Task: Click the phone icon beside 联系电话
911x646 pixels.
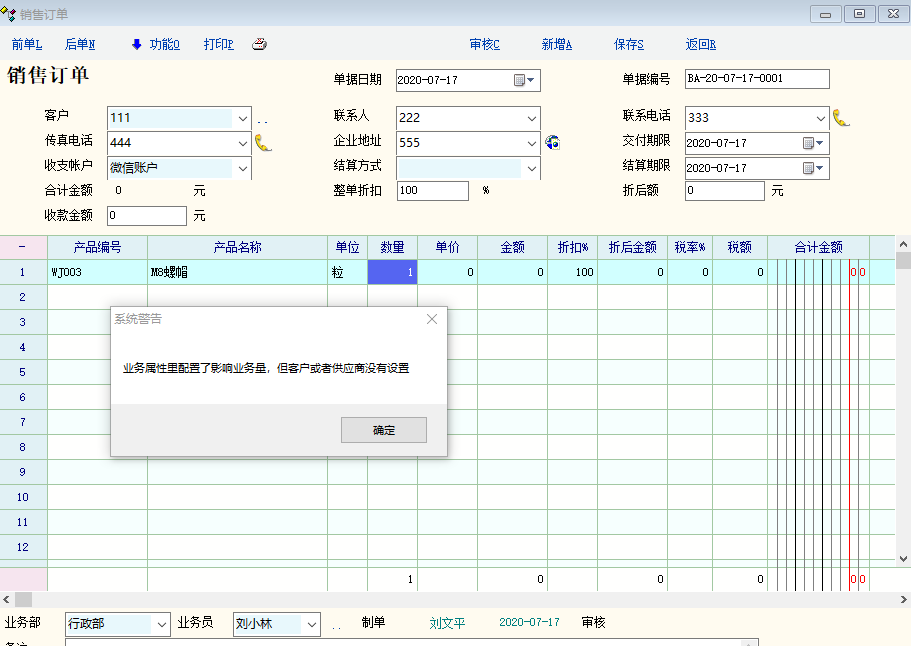Action: (x=841, y=118)
